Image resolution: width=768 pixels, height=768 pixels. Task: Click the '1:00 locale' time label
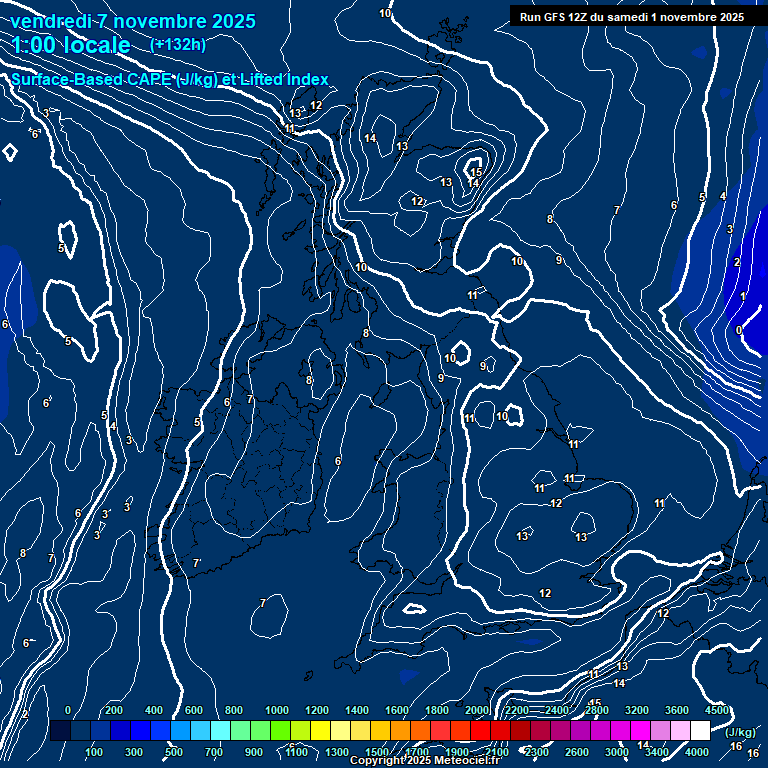(x=72, y=45)
